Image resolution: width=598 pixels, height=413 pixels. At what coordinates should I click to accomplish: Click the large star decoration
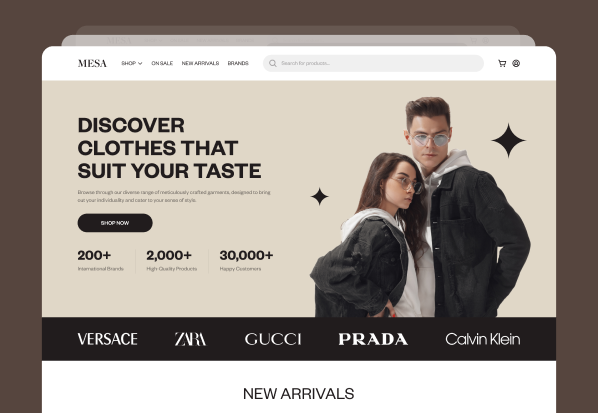coord(508,140)
